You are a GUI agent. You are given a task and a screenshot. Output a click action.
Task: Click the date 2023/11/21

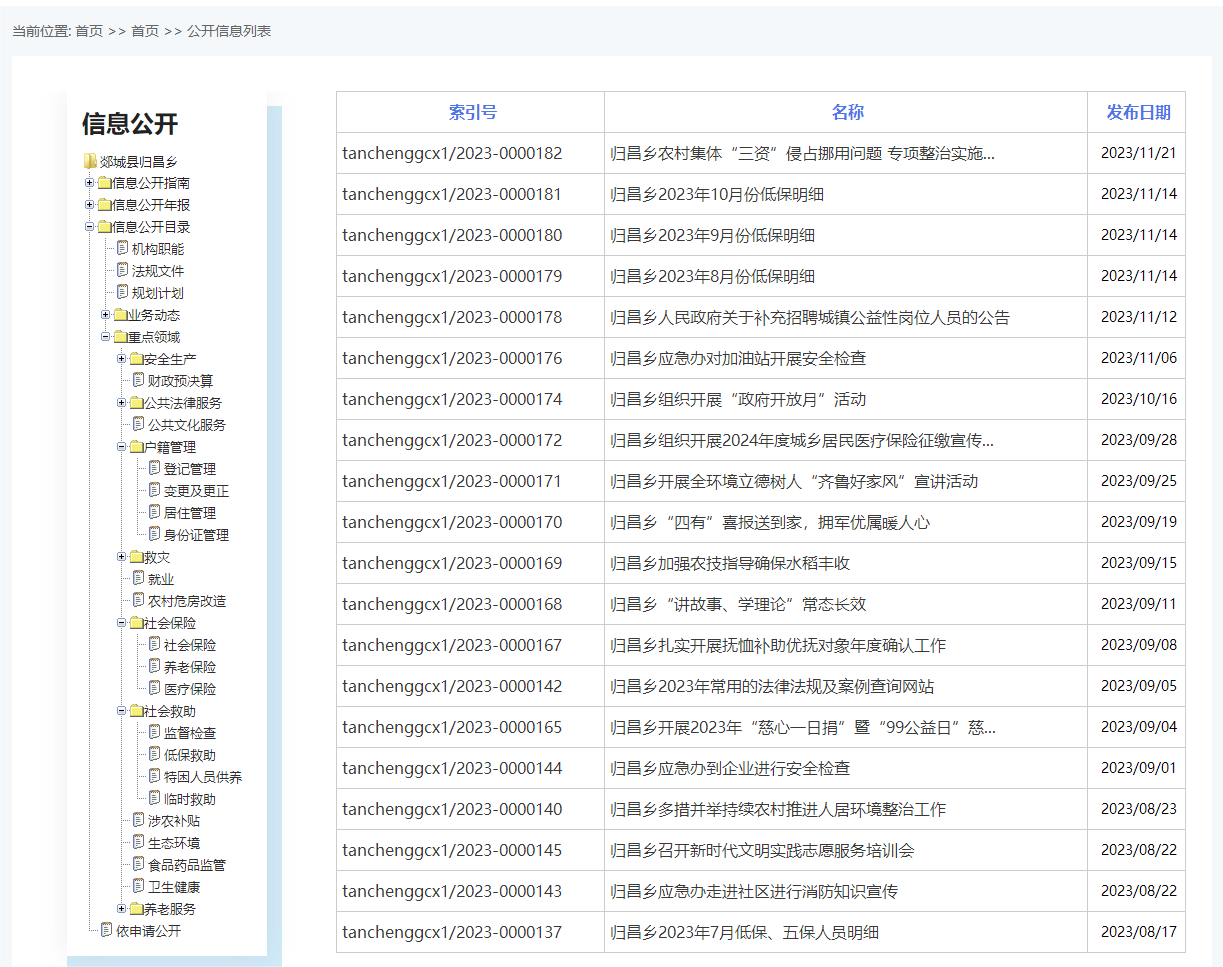[x=1139, y=153]
